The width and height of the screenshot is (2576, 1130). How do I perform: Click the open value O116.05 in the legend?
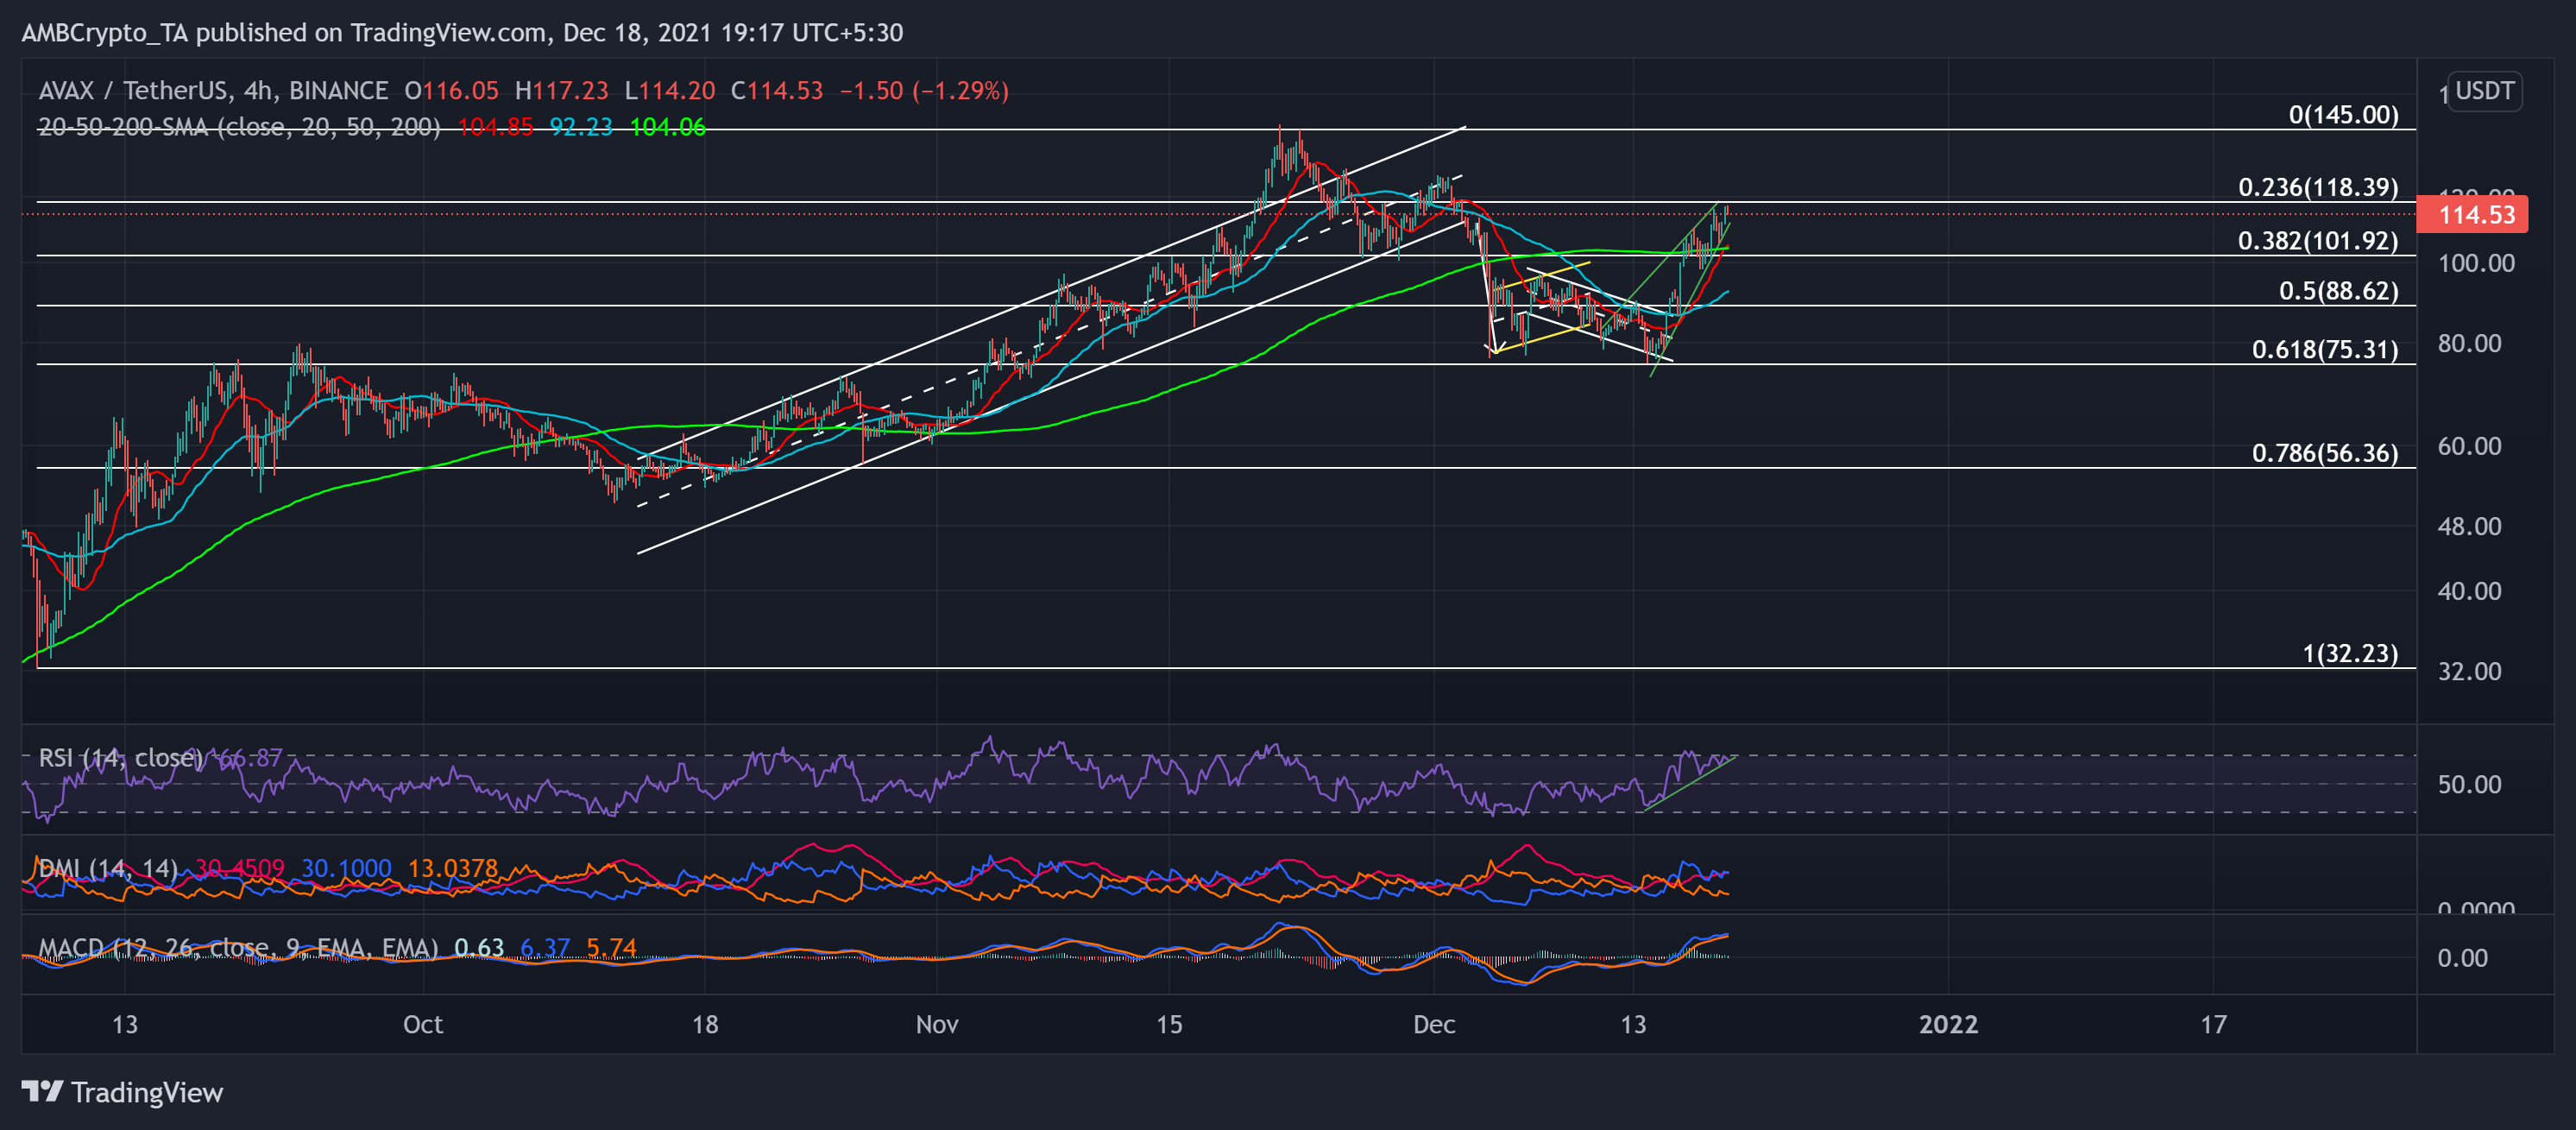(456, 90)
